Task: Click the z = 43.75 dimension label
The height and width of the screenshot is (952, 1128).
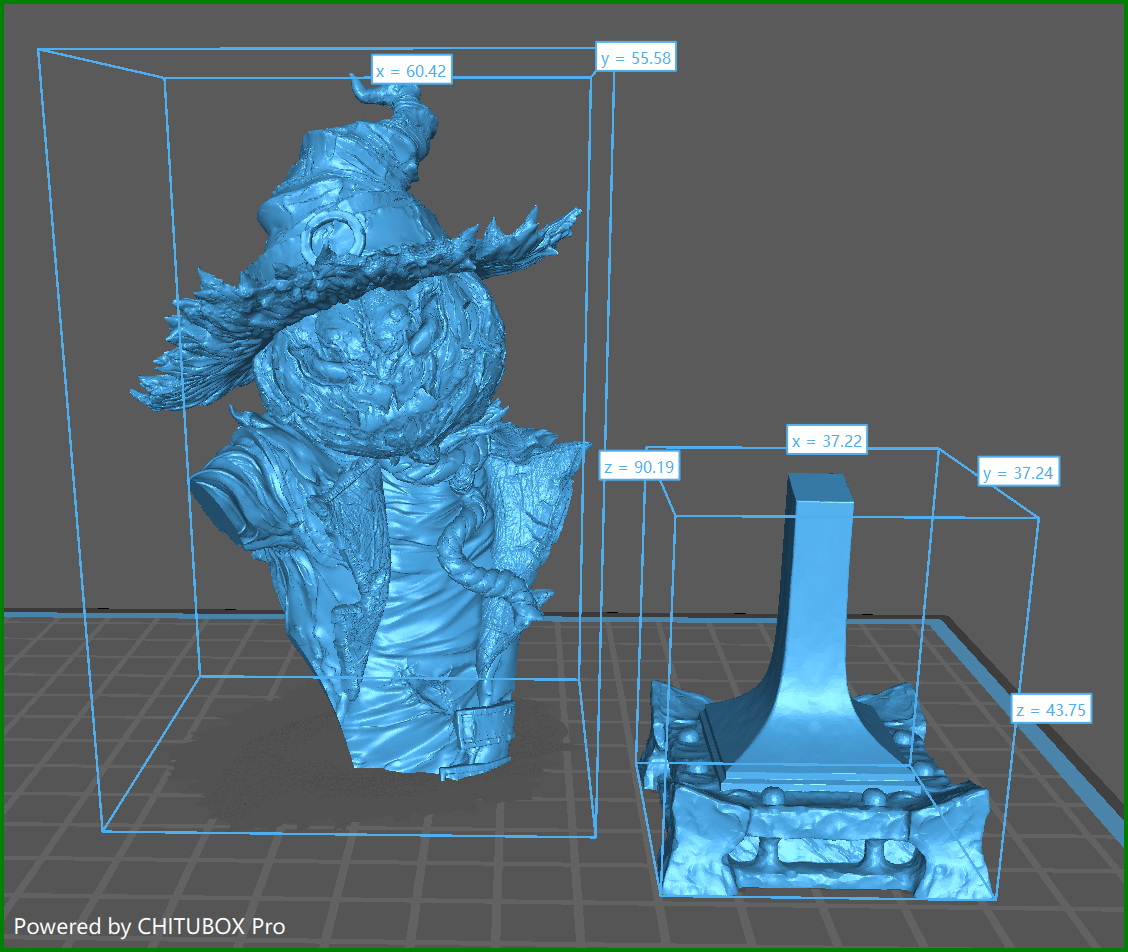Action: click(x=1051, y=710)
